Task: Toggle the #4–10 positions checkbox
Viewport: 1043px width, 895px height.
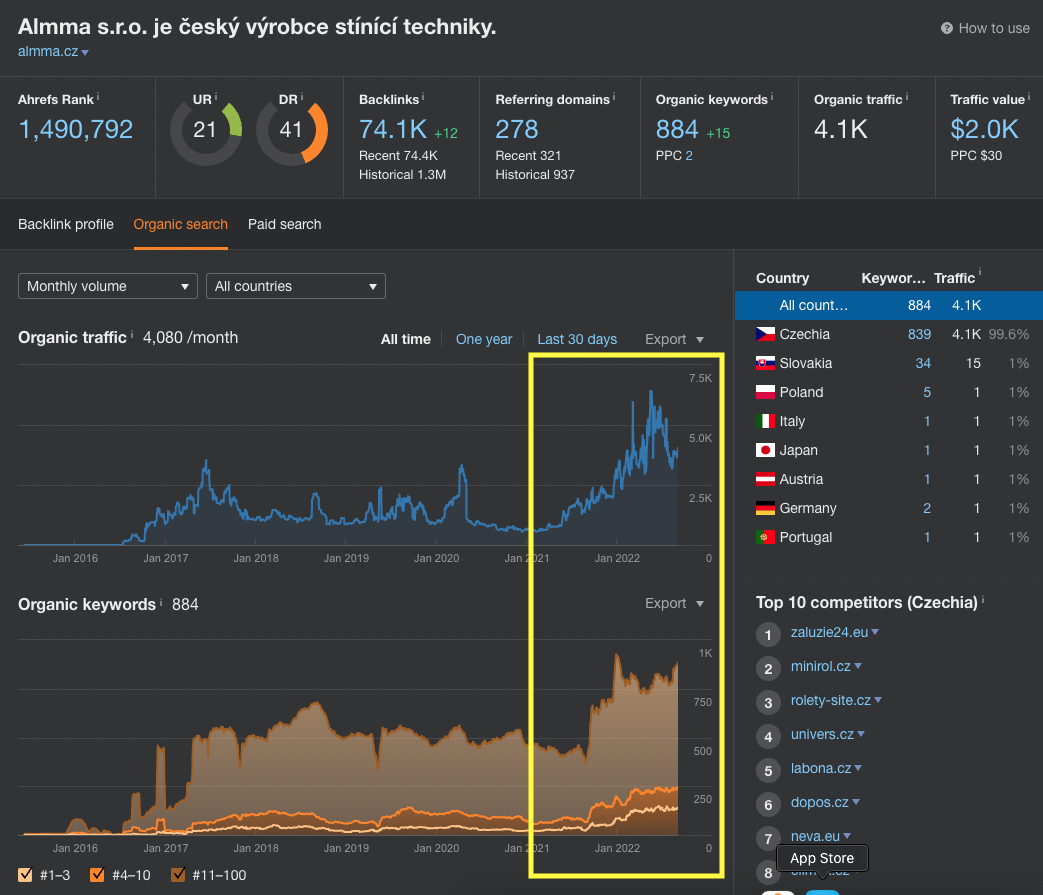Action: coord(97,874)
